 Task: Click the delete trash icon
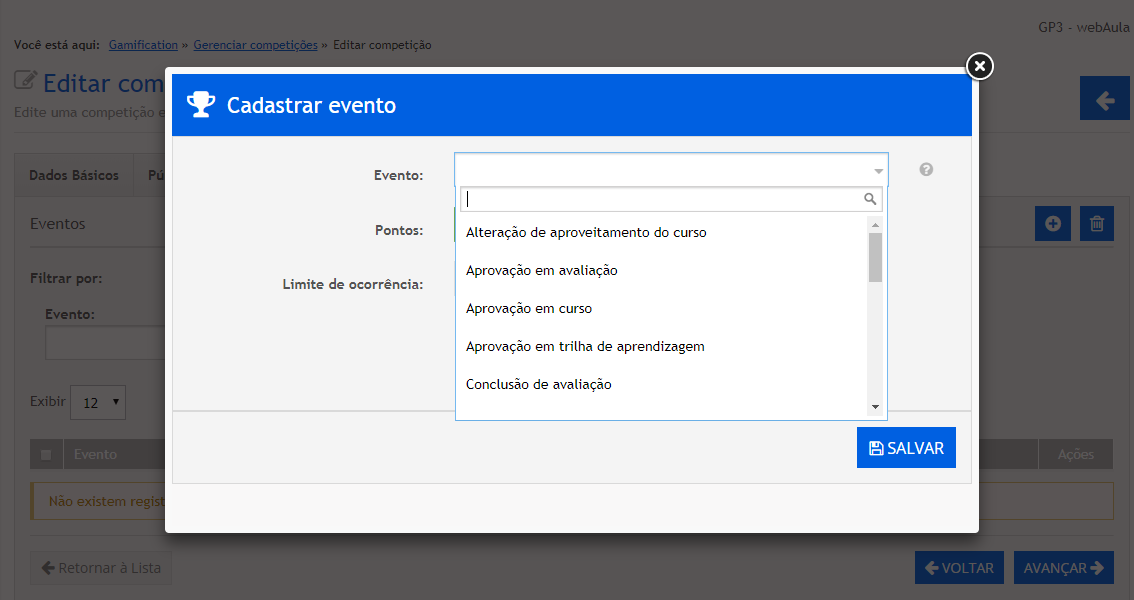tap(1096, 224)
